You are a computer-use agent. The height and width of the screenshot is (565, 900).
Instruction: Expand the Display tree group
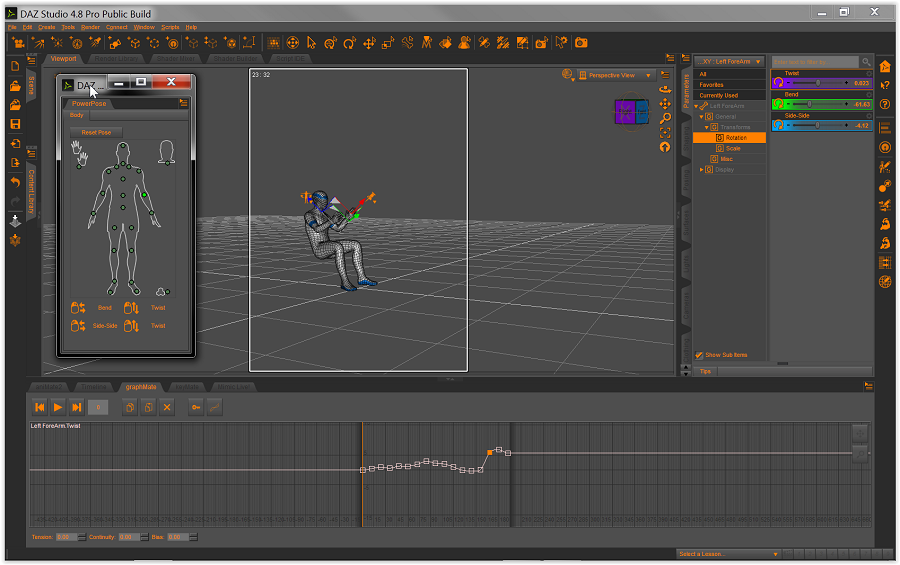click(x=701, y=170)
